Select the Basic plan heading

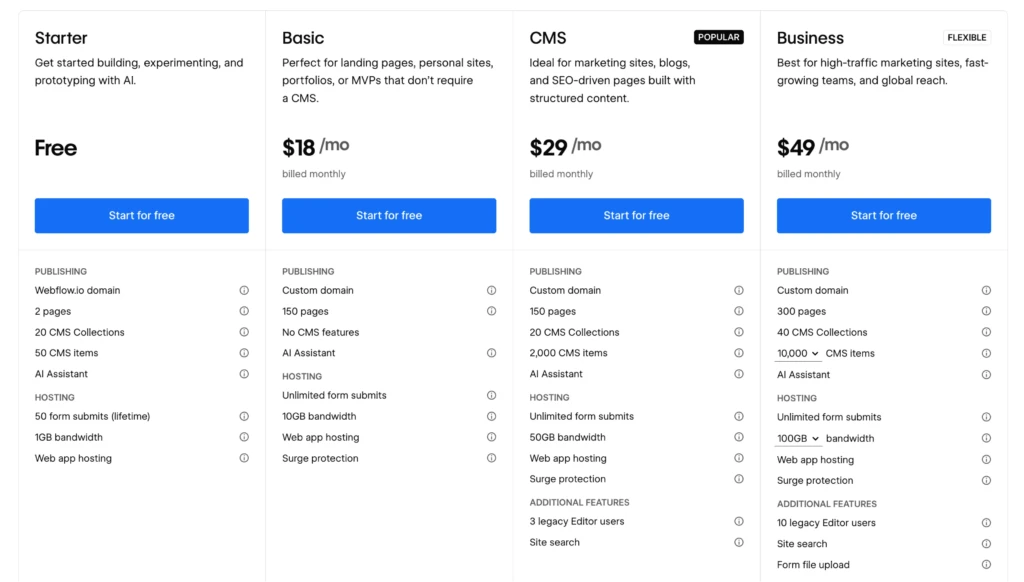coord(302,38)
